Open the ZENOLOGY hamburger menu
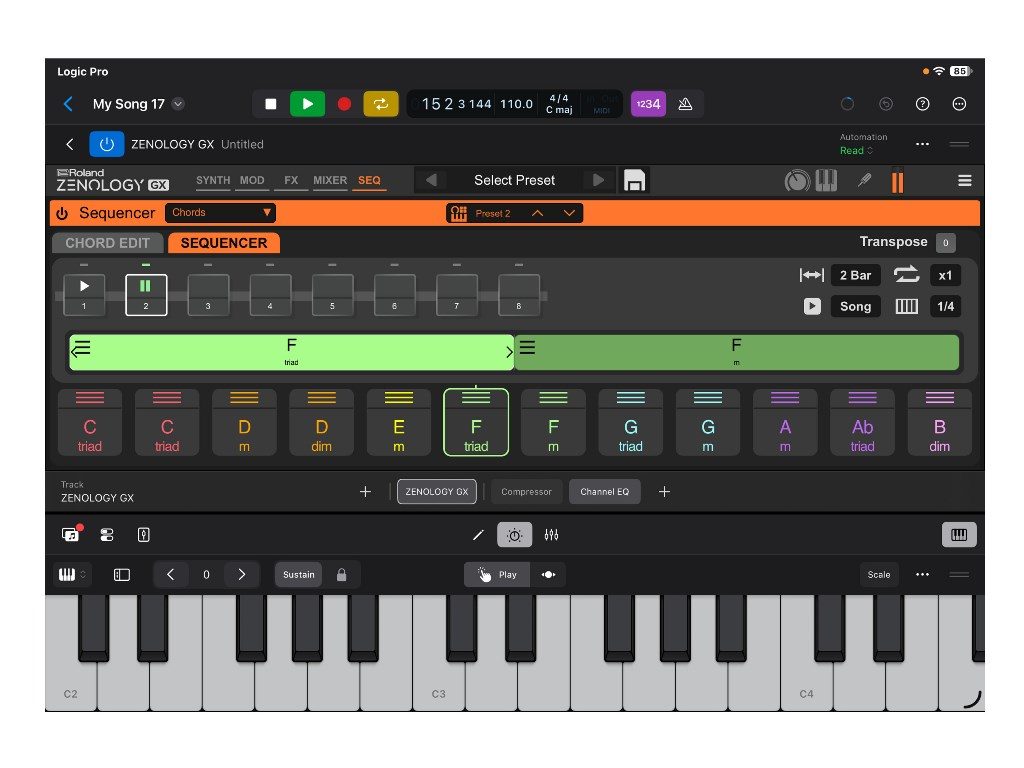The height and width of the screenshot is (768, 1024). pos(965,180)
